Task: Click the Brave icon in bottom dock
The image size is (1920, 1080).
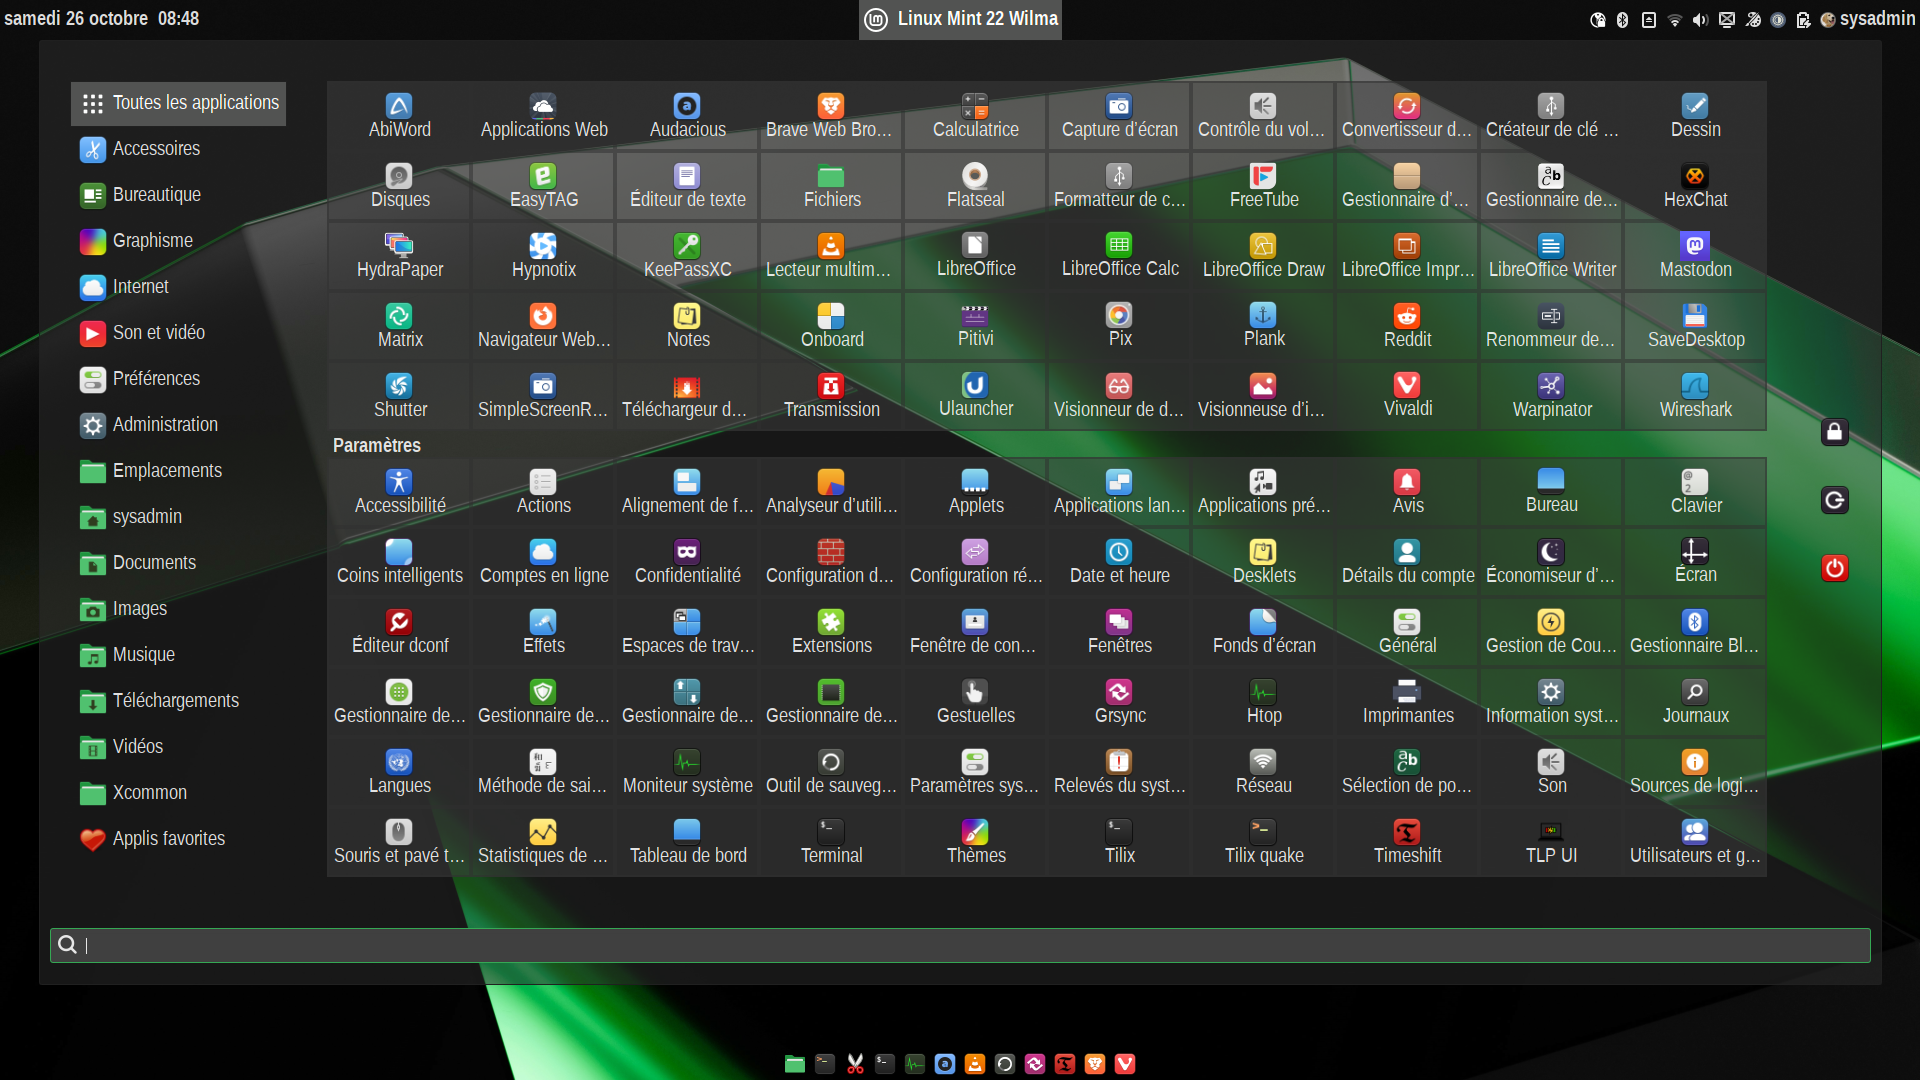Action: 1095,1064
